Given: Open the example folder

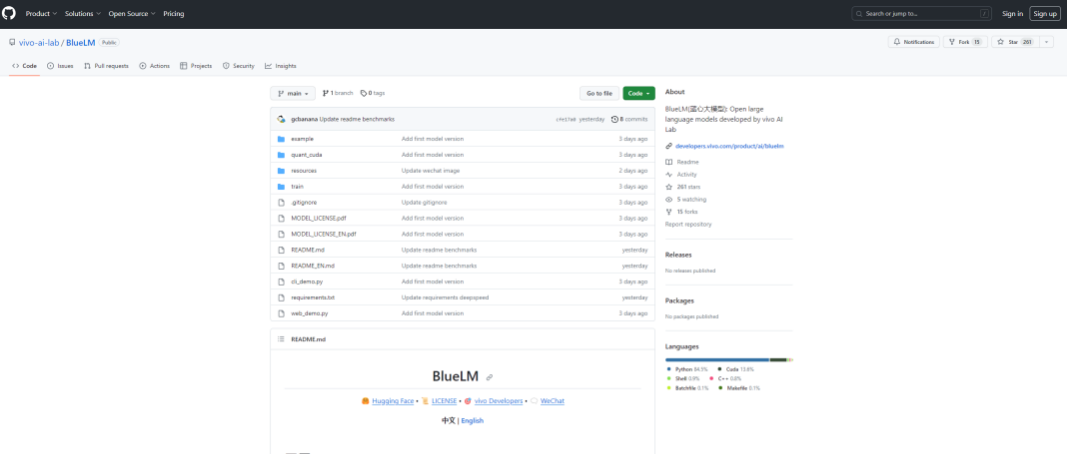Looking at the screenshot, I should pyautogui.click(x=302, y=139).
